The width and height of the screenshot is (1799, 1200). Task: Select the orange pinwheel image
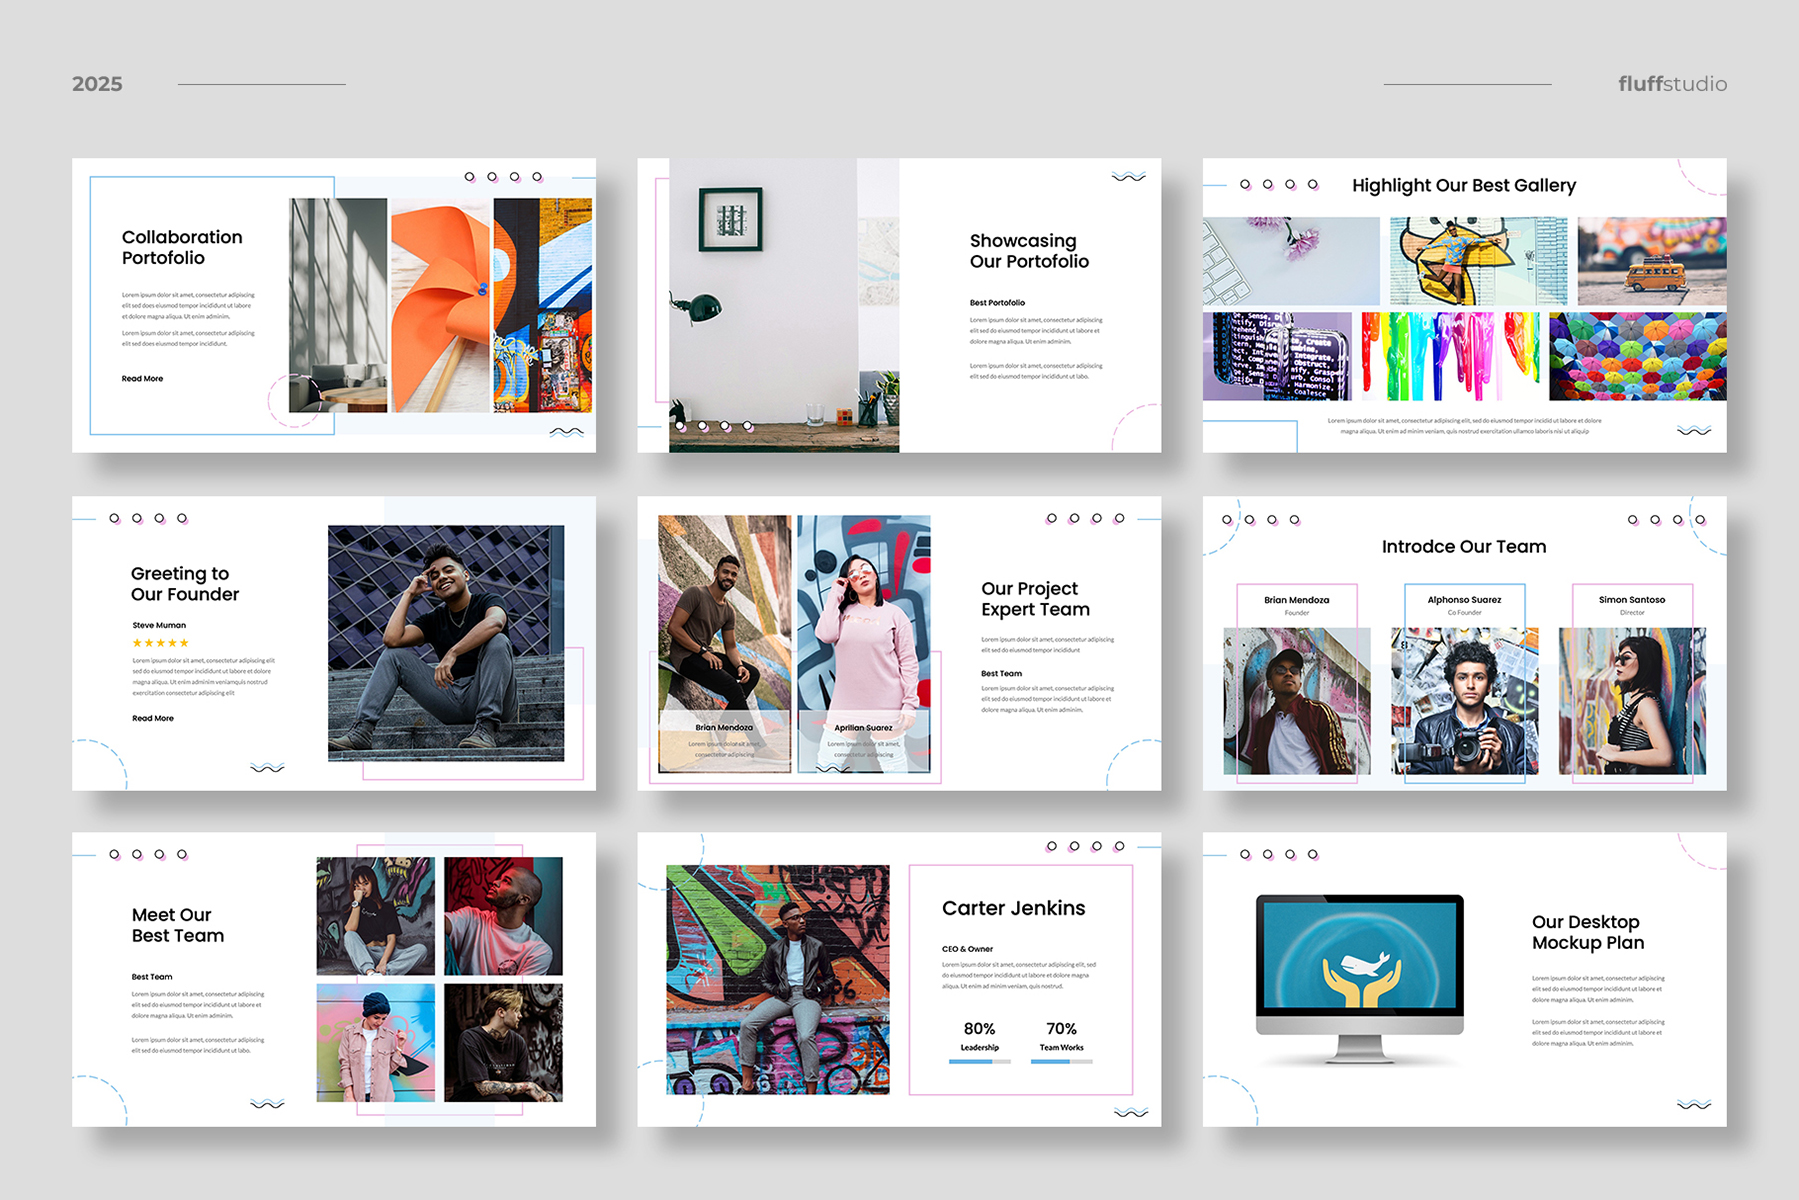pos(440,305)
